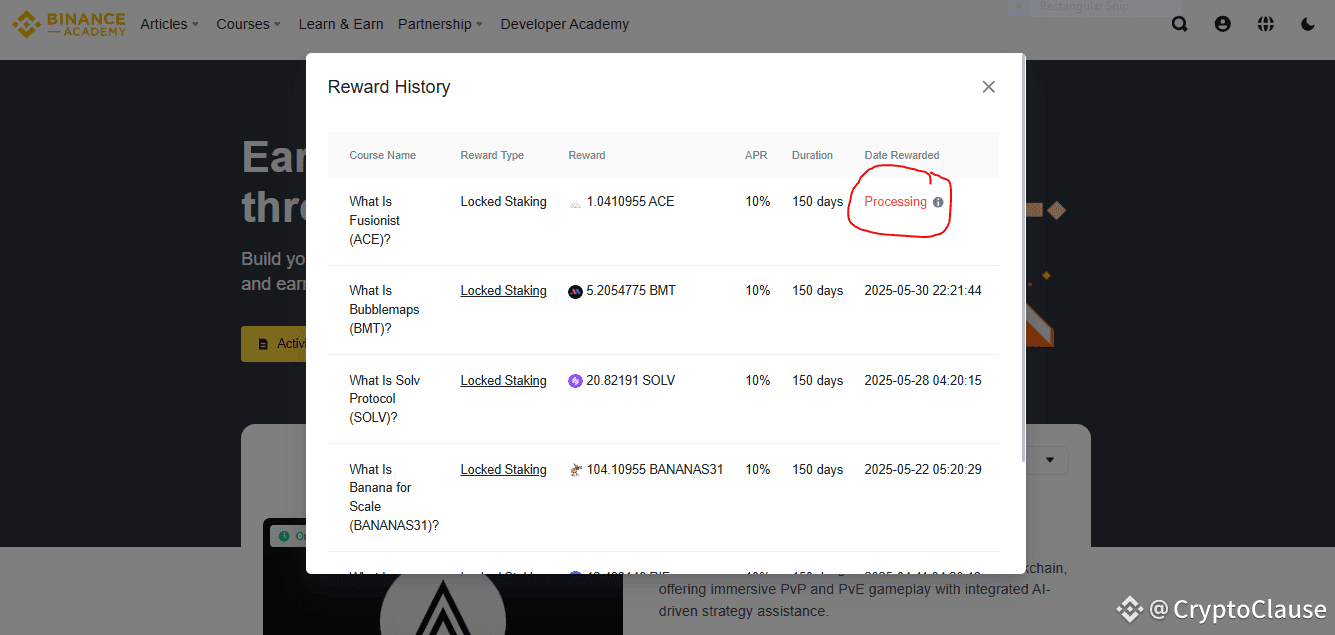This screenshot has width=1335, height=635.
Task: Open the Learn & Earn page
Action: (x=341, y=24)
